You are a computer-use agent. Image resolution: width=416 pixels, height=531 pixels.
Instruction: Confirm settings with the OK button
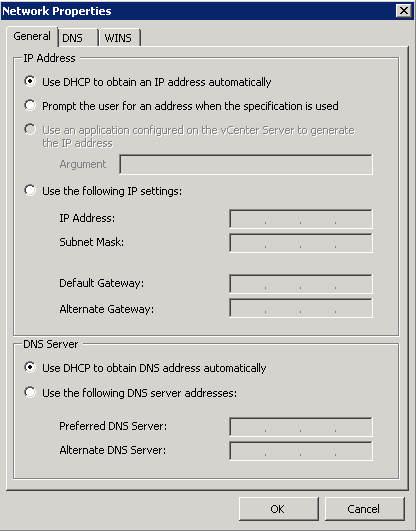click(x=278, y=509)
